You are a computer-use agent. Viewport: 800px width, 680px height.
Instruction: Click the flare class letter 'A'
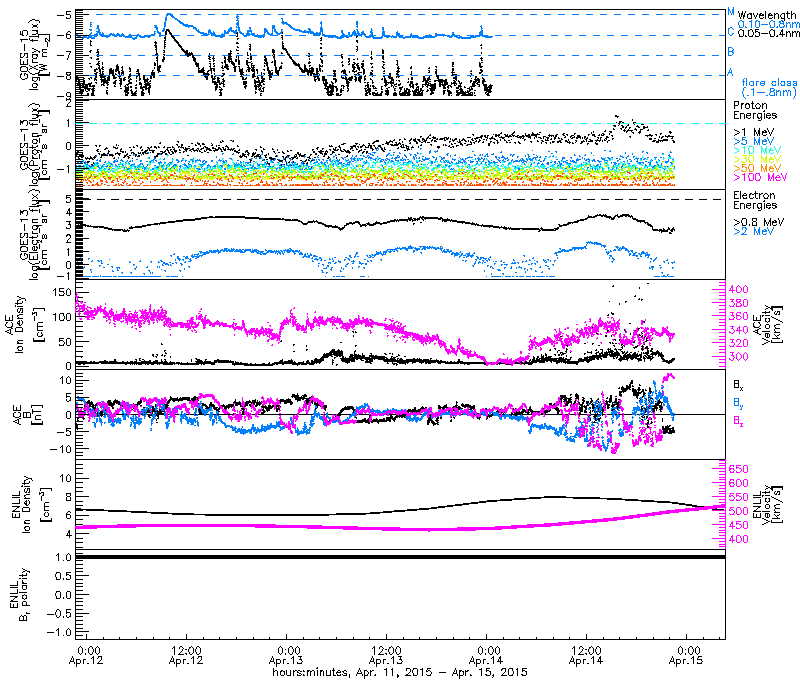pyautogui.click(x=730, y=72)
